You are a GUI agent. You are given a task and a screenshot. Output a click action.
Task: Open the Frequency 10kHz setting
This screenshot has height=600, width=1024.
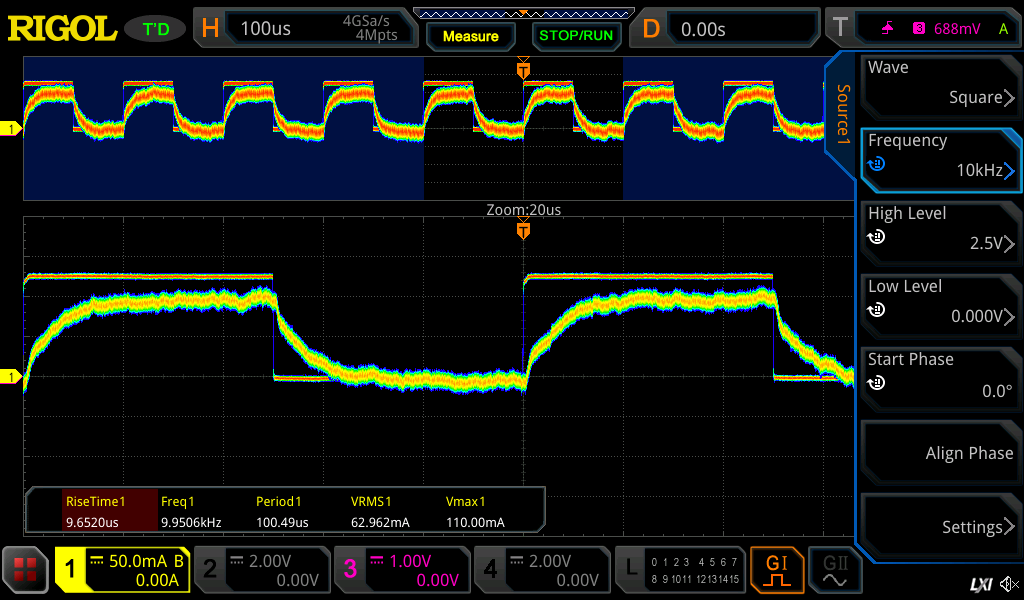pyautogui.click(x=940, y=157)
